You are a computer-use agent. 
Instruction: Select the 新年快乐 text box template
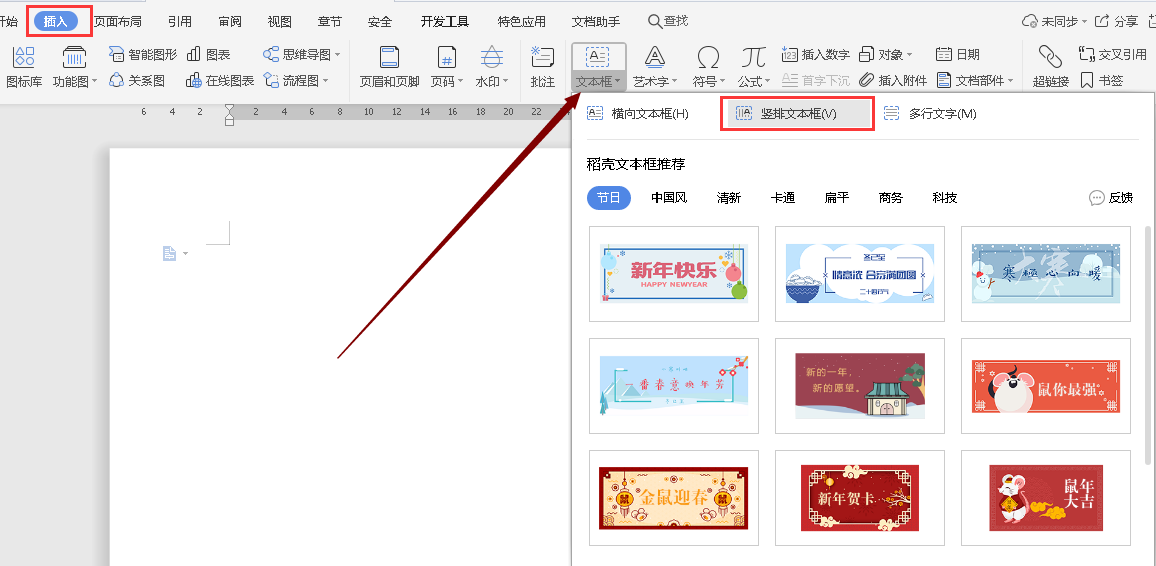(x=674, y=273)
